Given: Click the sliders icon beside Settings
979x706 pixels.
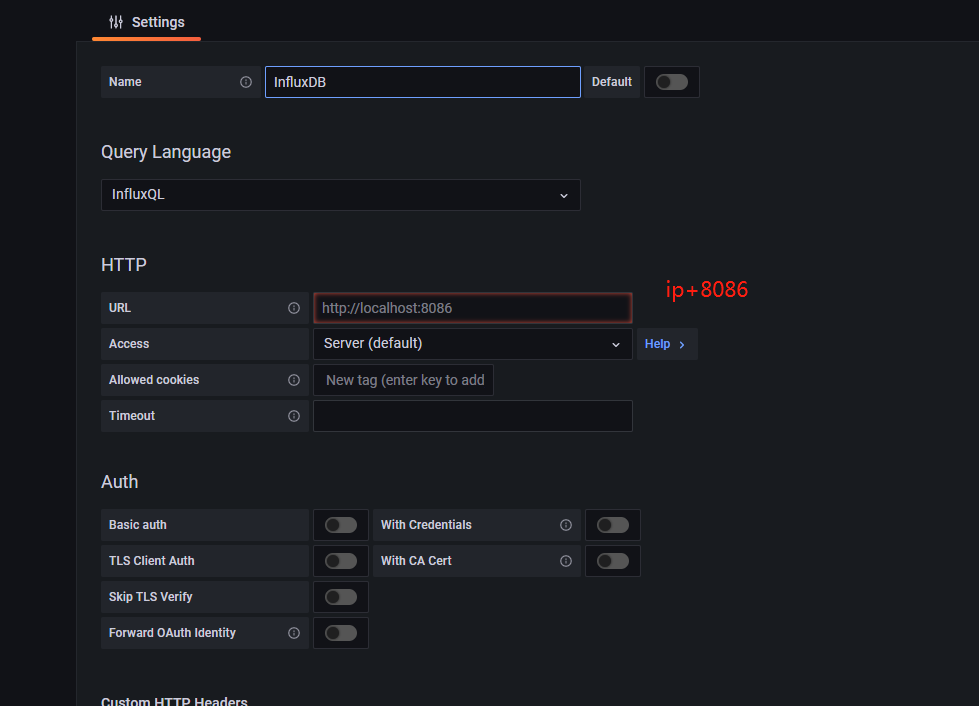Looking at the screenshot, I should point(116,22).
